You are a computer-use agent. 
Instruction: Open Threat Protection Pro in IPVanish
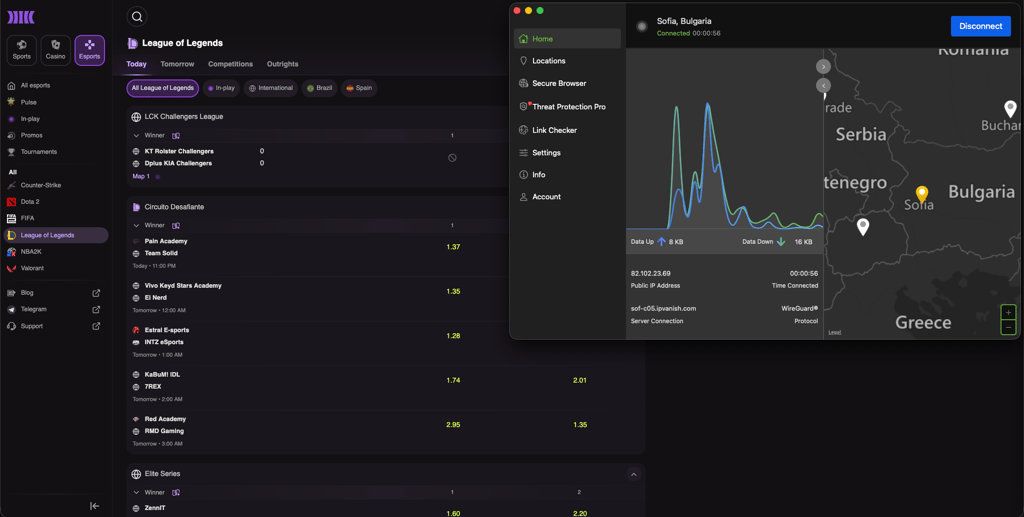567,106
